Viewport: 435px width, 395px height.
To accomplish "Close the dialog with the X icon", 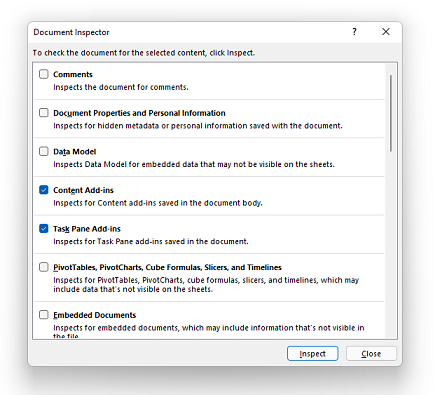I will (386, 32).
